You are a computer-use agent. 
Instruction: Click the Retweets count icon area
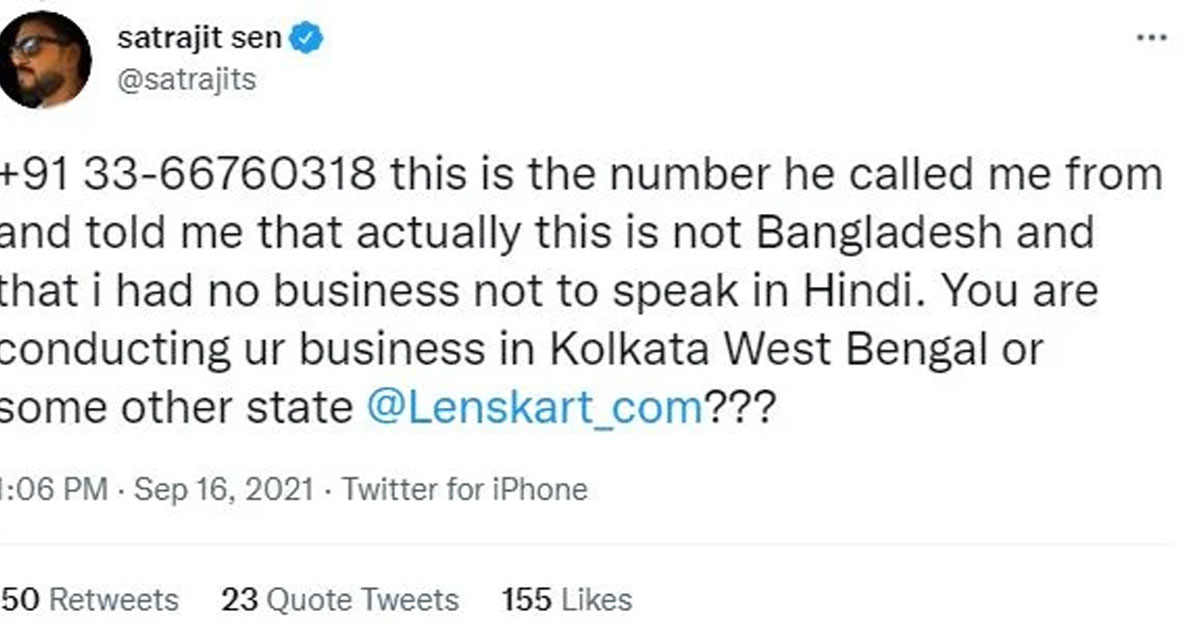point(90,599)
